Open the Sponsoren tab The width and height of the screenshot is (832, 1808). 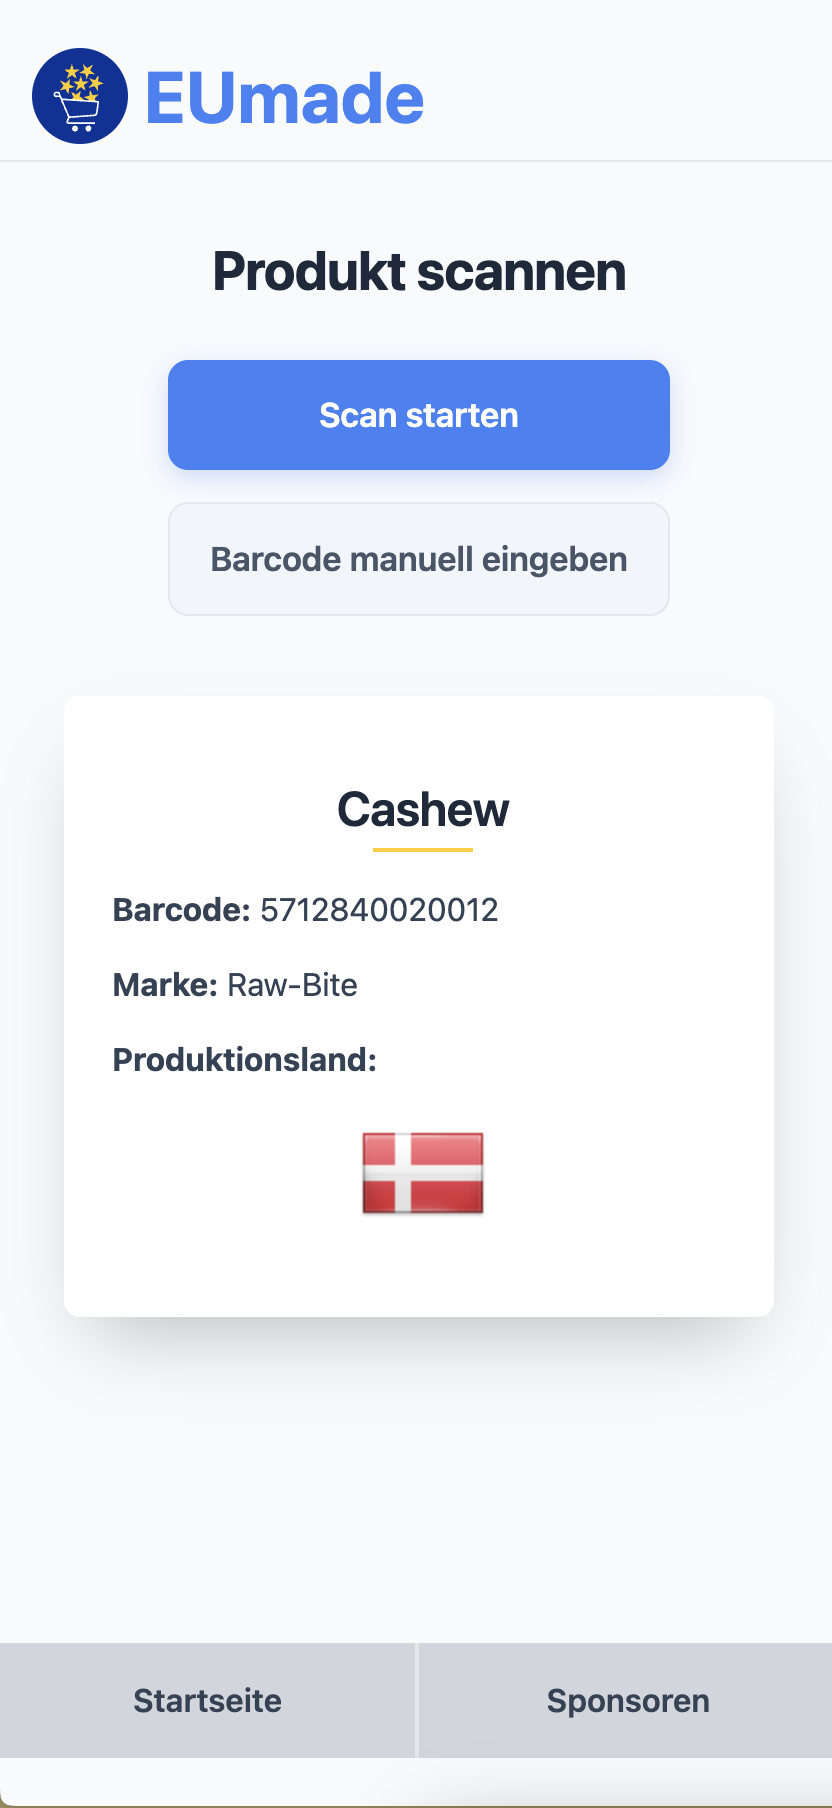coord(627,1699)
